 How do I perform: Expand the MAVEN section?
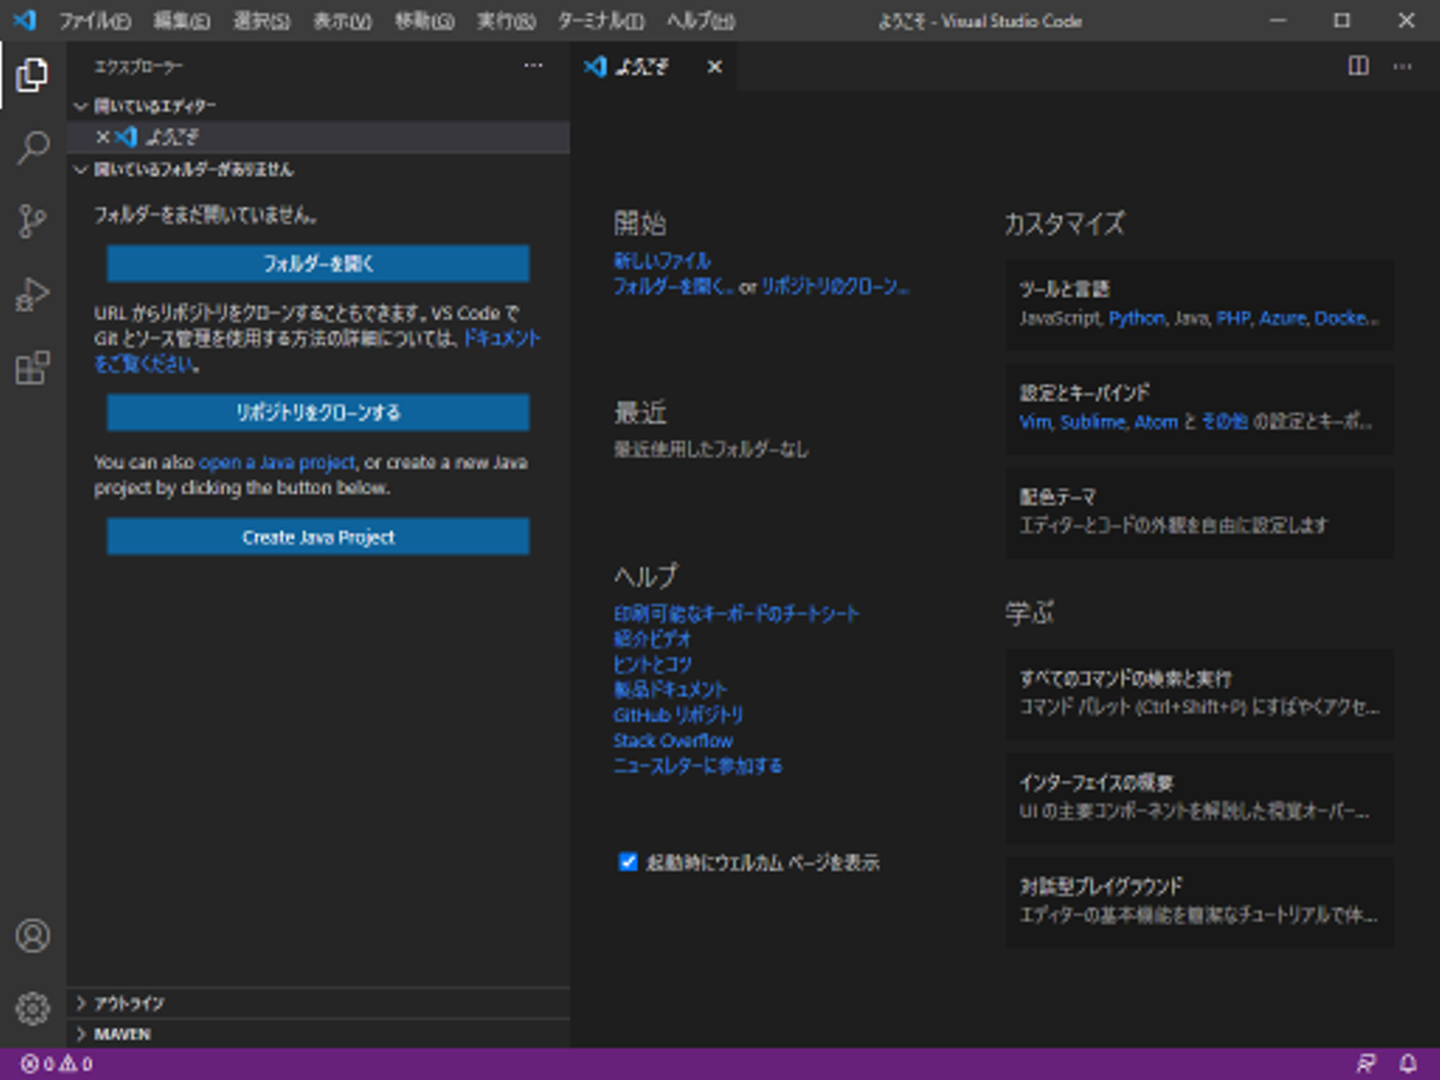[x=122, y=1034]
